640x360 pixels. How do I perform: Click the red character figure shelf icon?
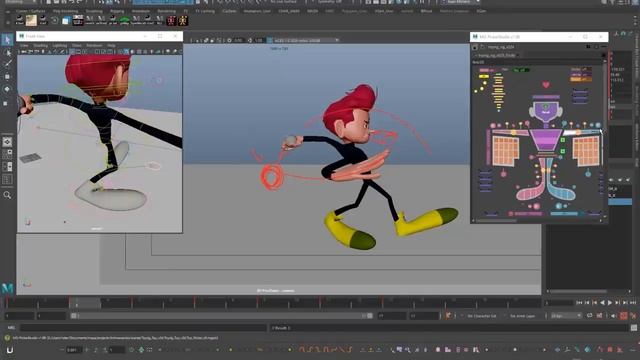[x=171, y=20]
